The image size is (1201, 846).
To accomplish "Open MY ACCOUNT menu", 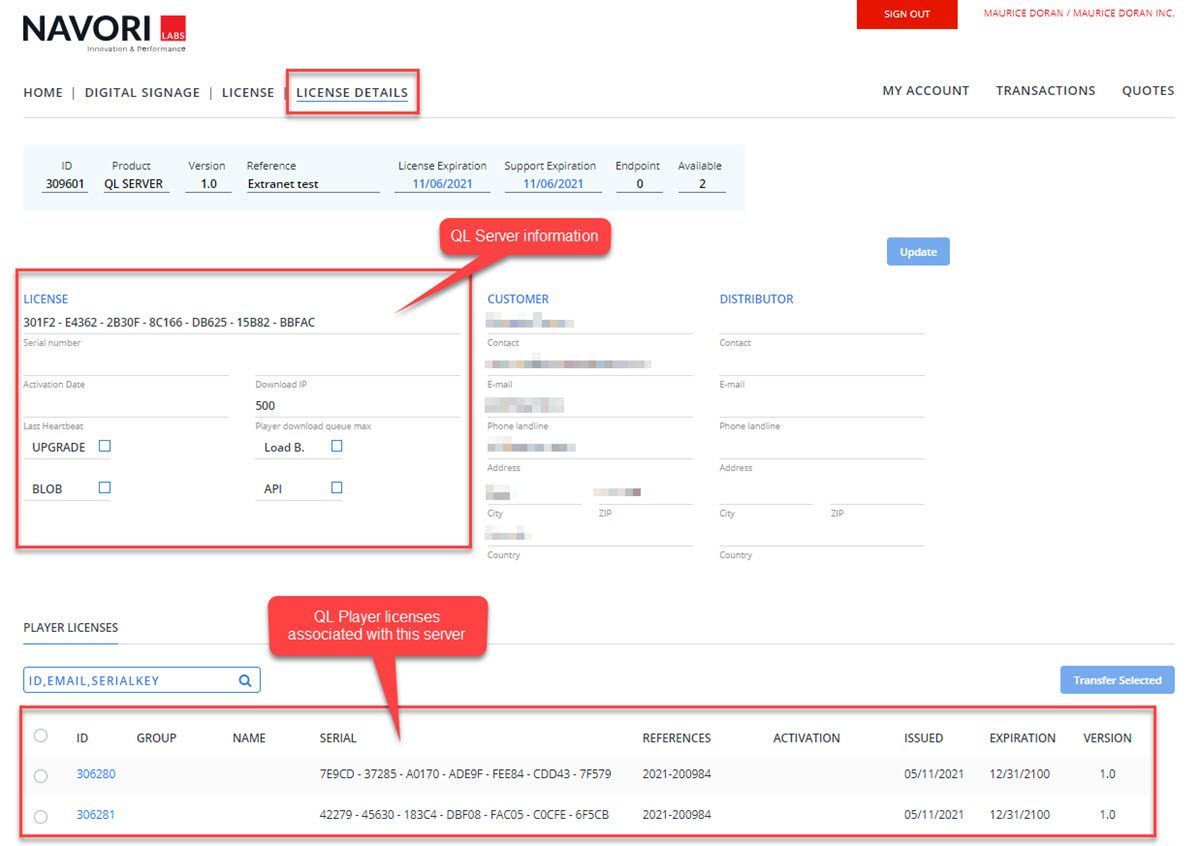I will tap(926, 90).
